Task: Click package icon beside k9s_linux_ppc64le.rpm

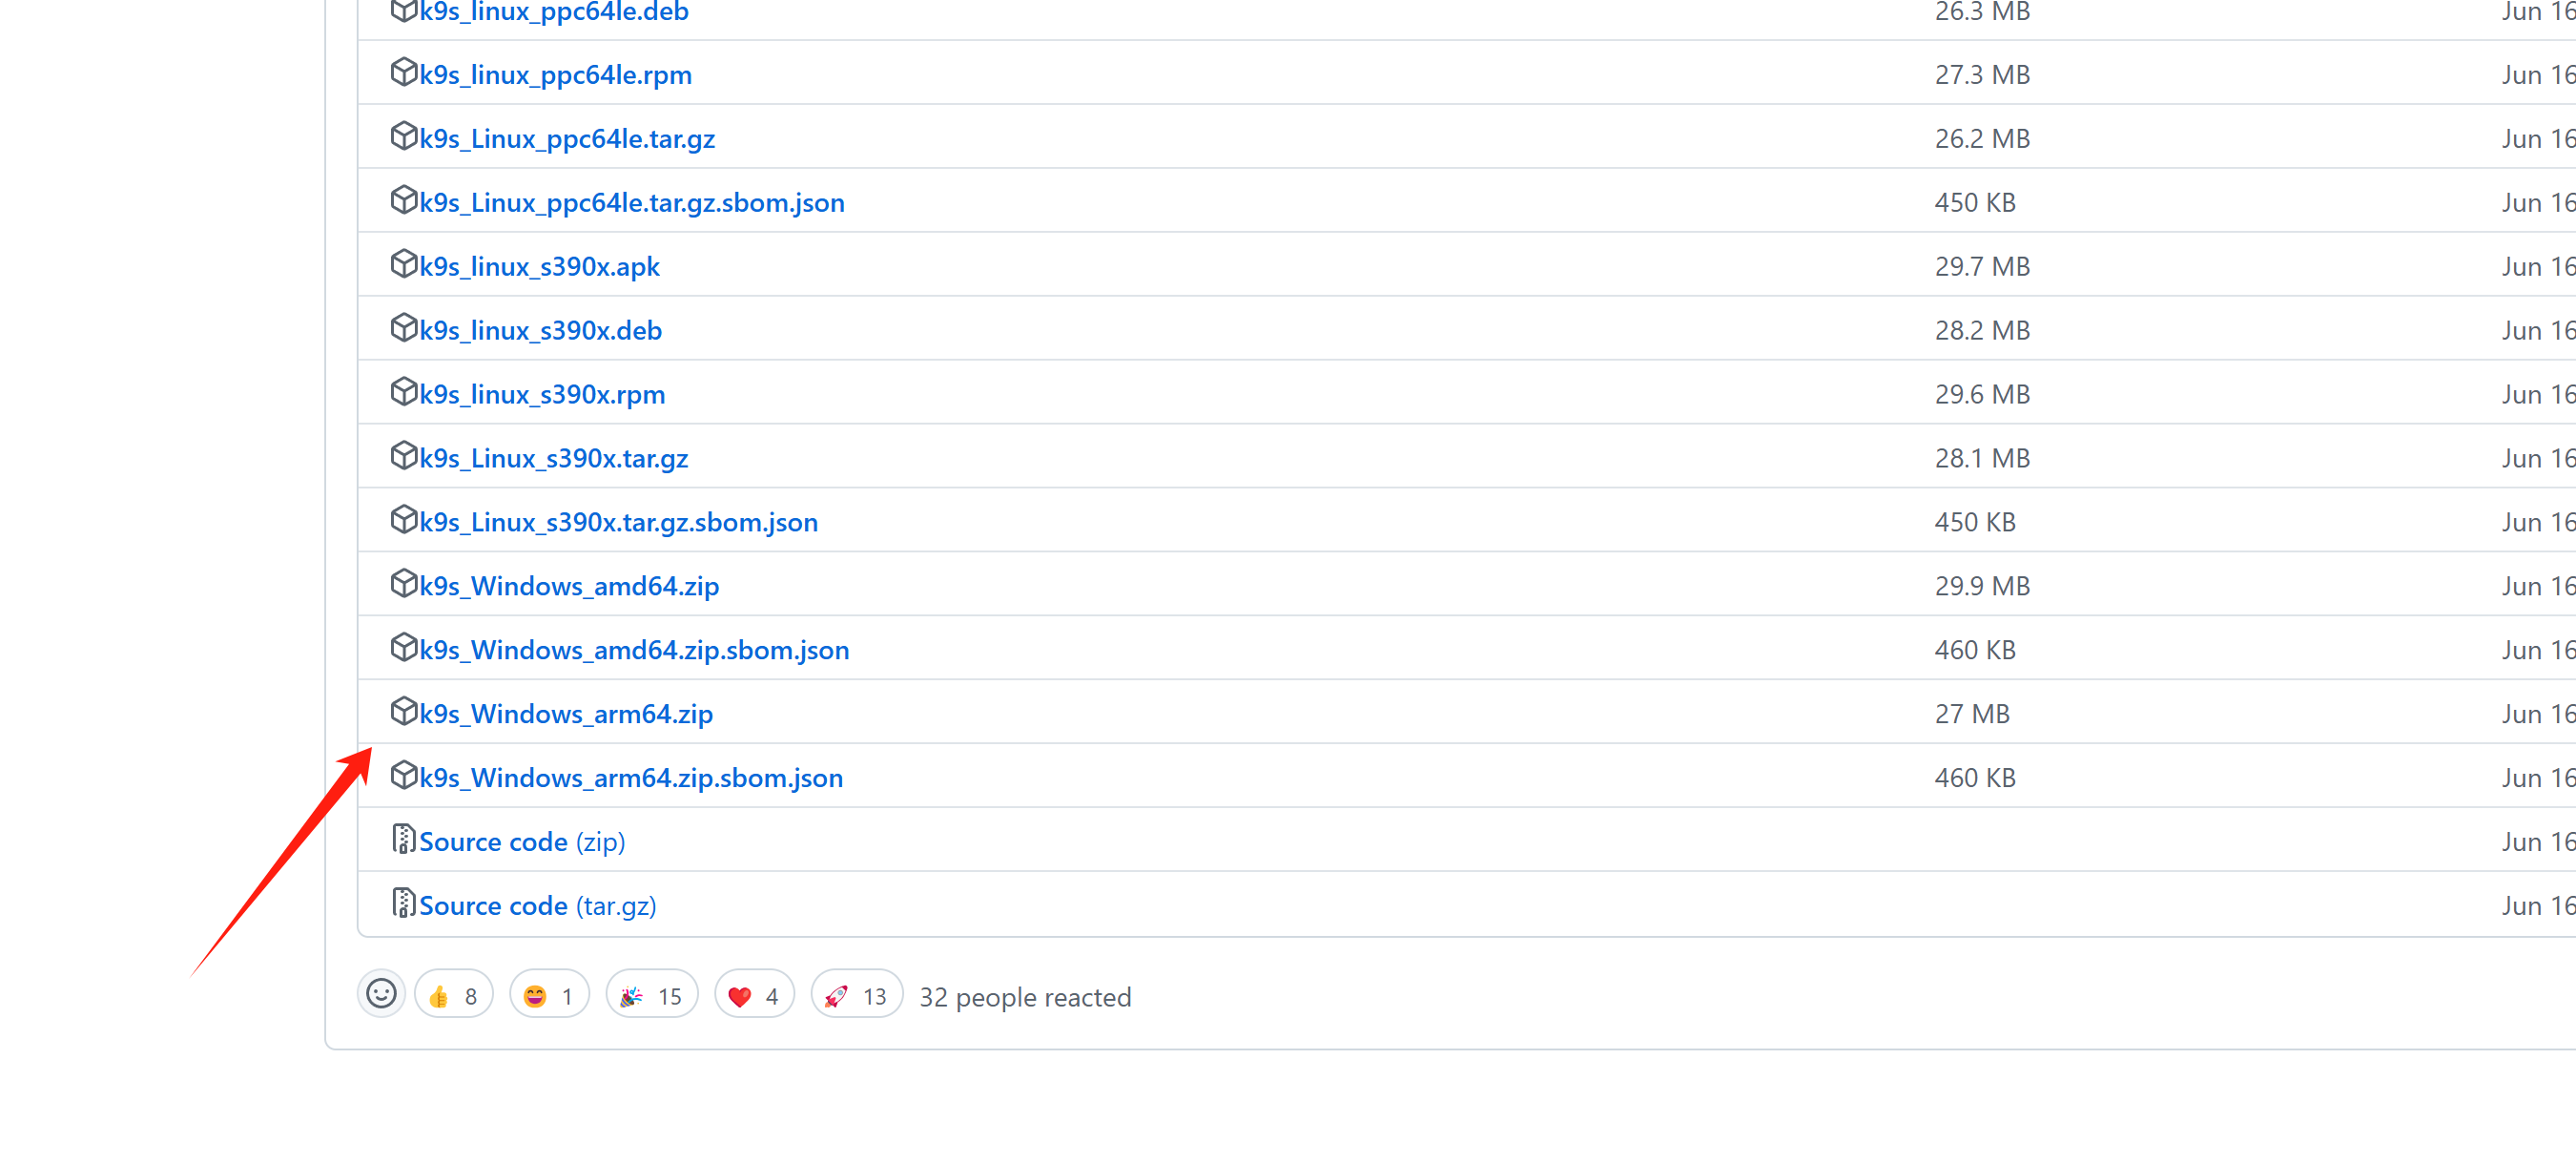Action: click(403, 73)
